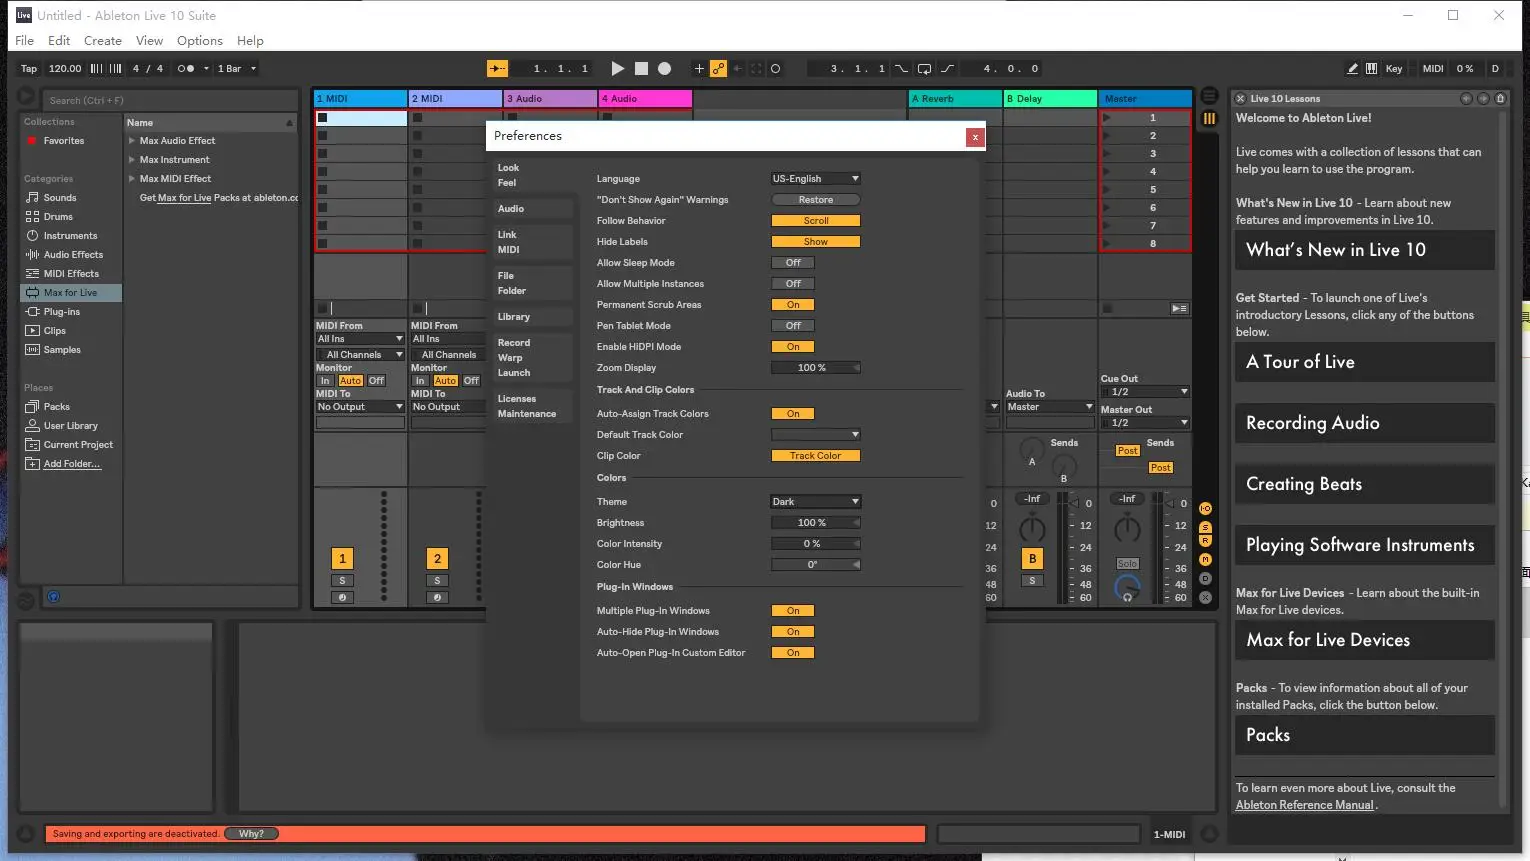Toggle Auto-Open Plug-In Custom Editor
Screen dimensions: 1530x861
pos(793,652)
